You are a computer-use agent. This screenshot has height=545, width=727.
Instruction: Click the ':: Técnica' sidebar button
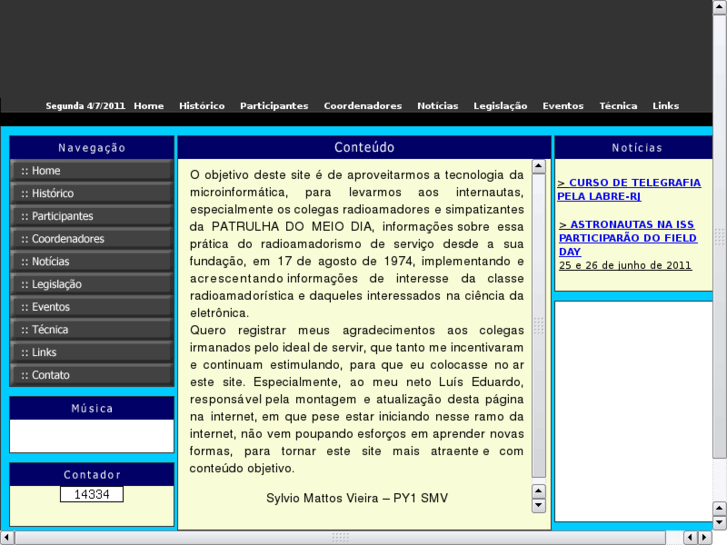click(92, 330)
